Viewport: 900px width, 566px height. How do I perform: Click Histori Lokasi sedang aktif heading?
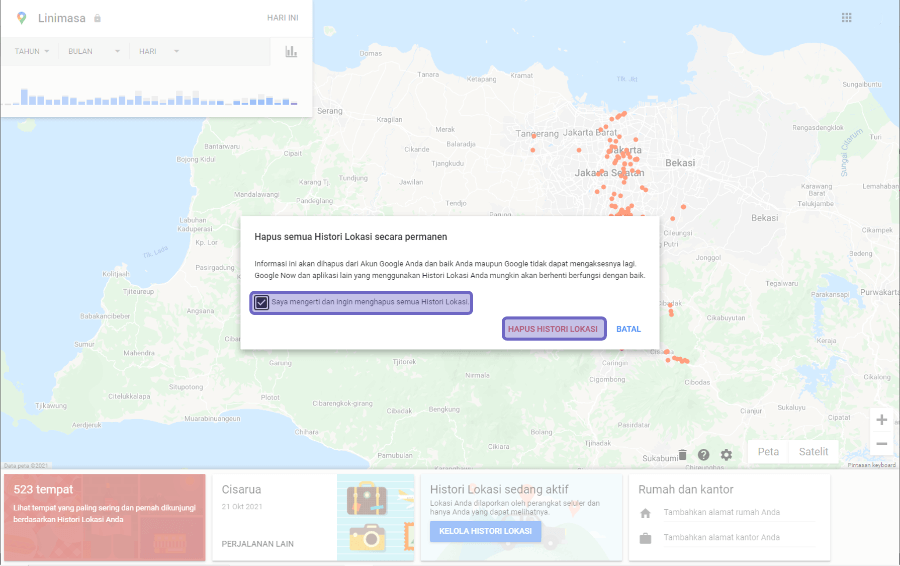[x=499, y=489]
